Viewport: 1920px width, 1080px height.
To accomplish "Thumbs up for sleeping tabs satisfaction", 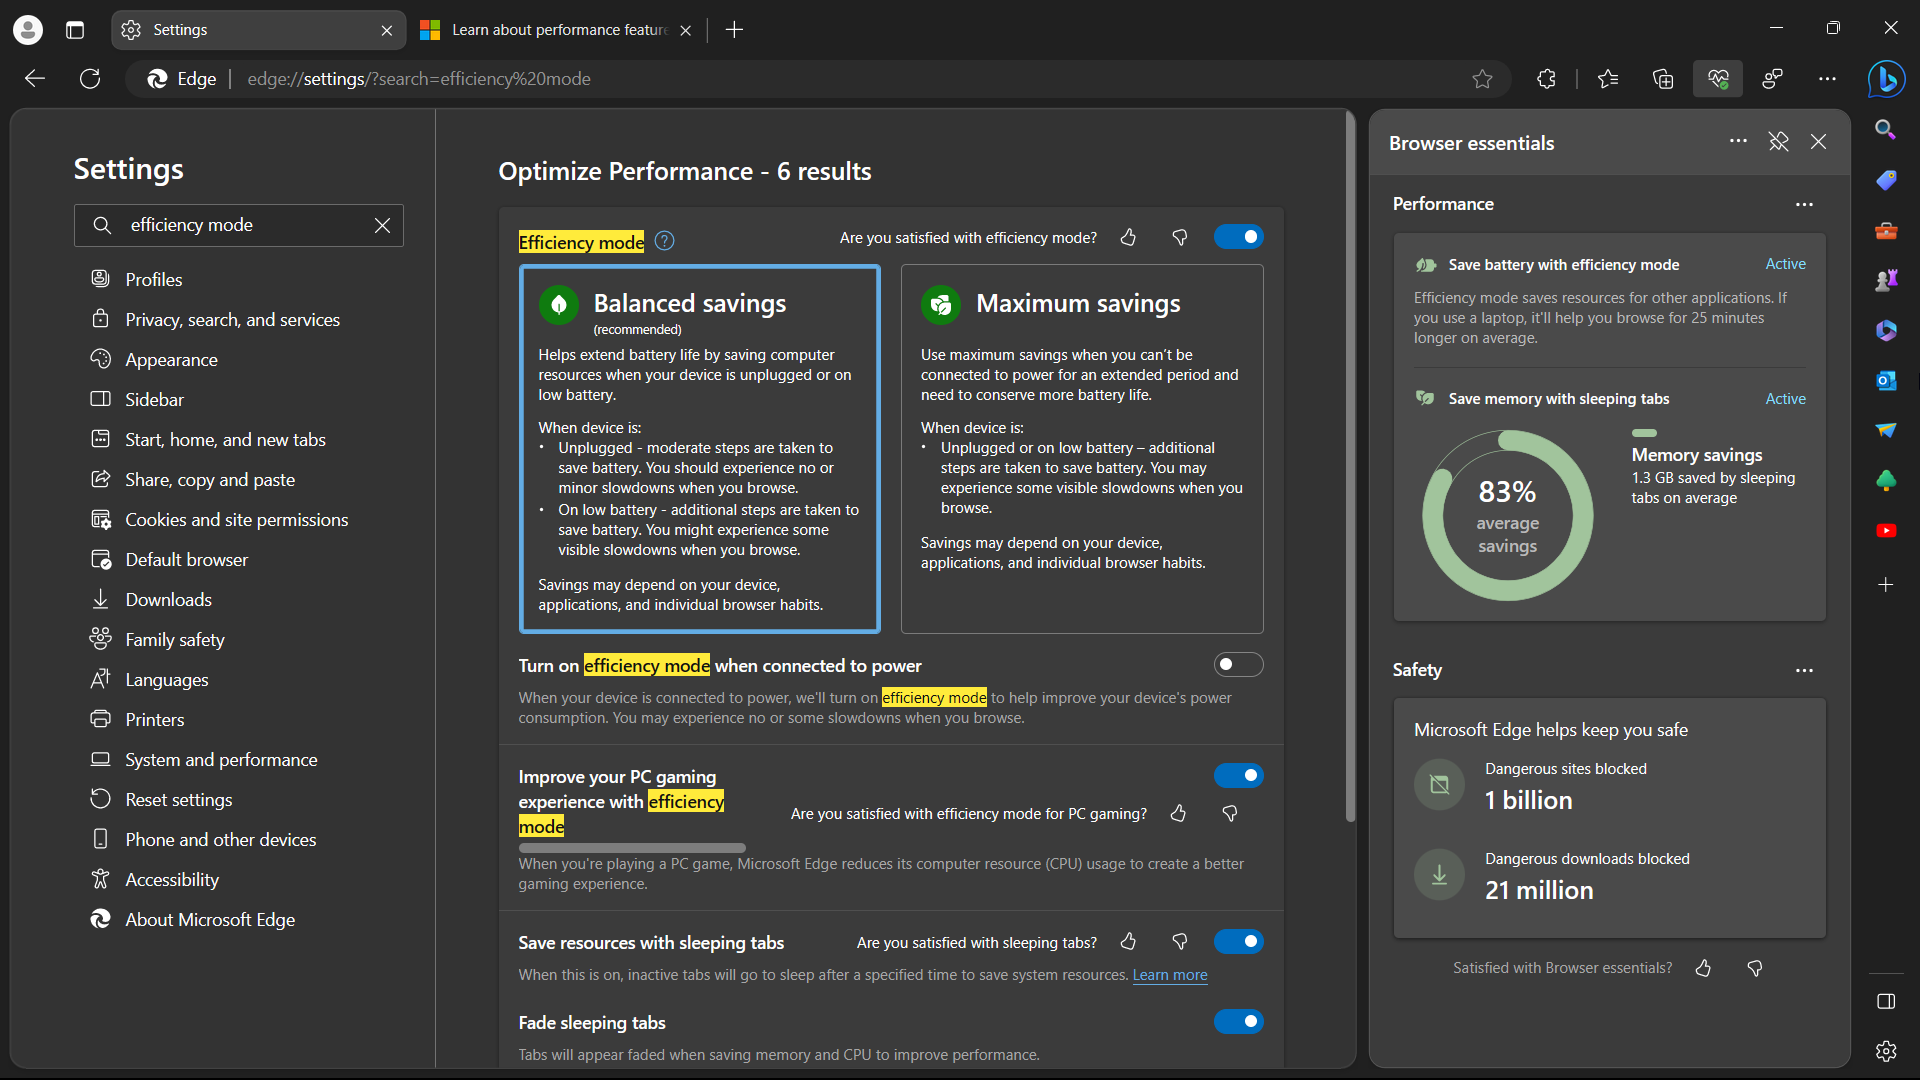I will click(1128, 942).
